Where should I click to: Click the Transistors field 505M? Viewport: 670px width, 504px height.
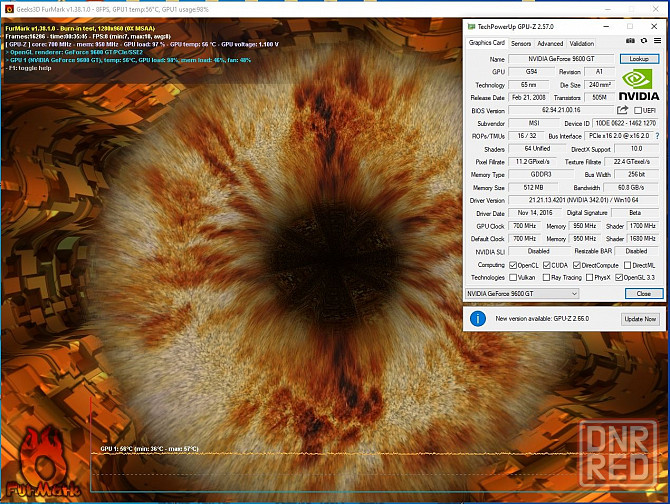pos(599,97)
